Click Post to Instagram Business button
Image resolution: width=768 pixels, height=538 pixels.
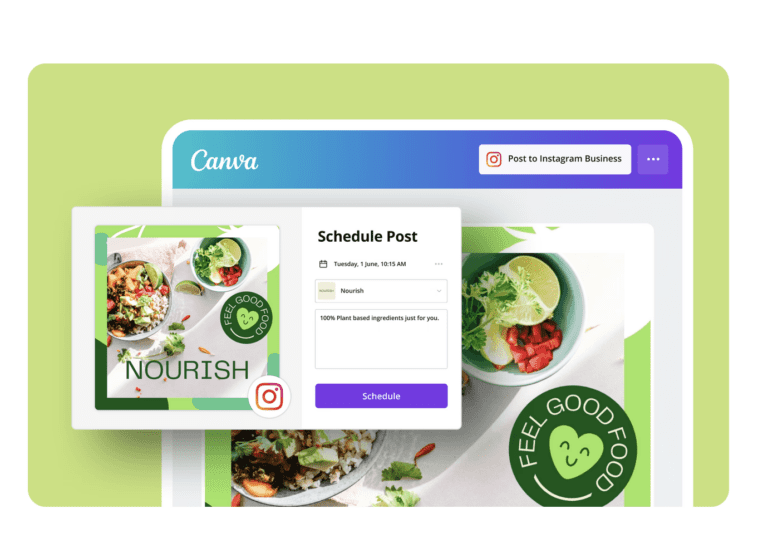pyautogui.click(x=555, y=159)
